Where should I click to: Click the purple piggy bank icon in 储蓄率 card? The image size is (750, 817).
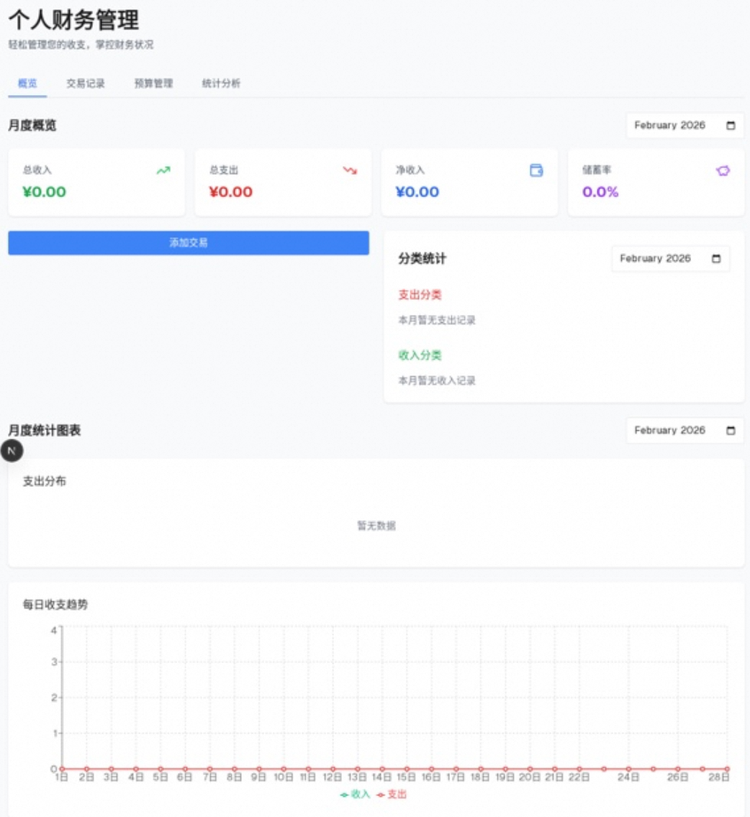point(722,170)
